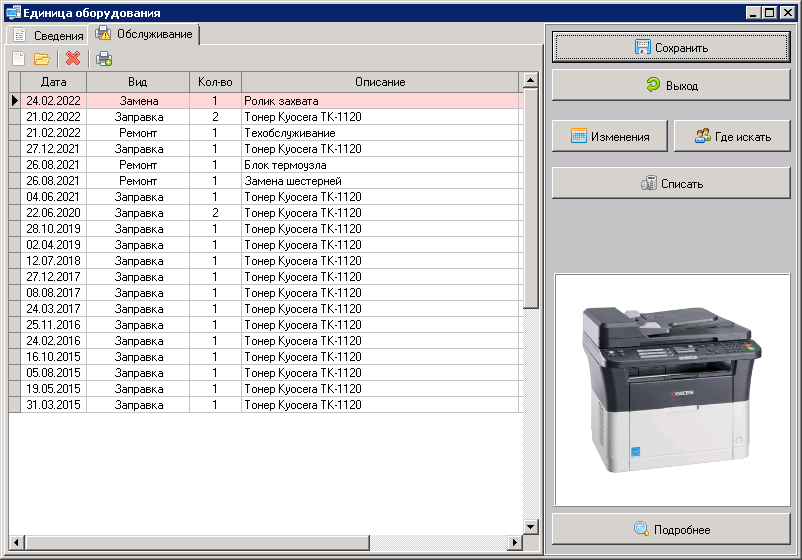The image size is (802, 560).
Task: Select the date cell 24.03.2017
Action: pyautogui.click(x=54, y=309)
